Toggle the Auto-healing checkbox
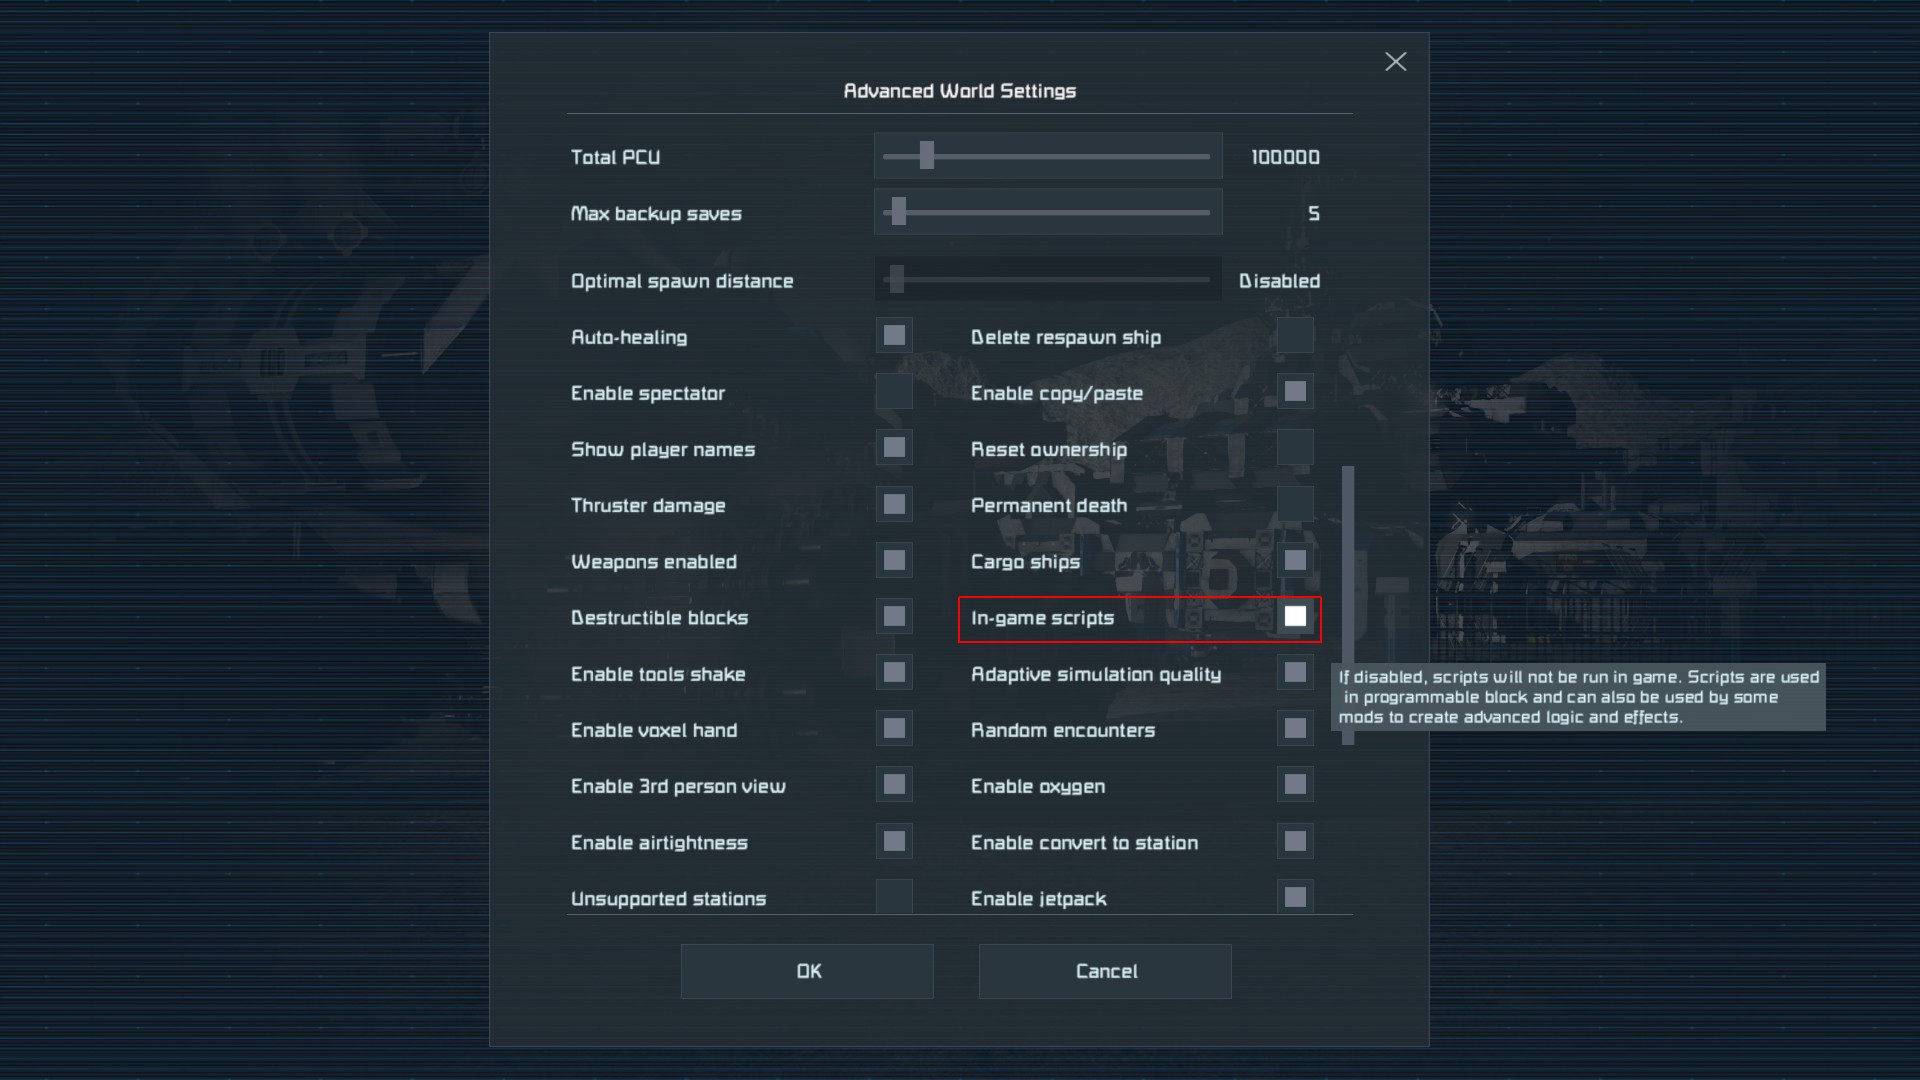 point(894,336)
